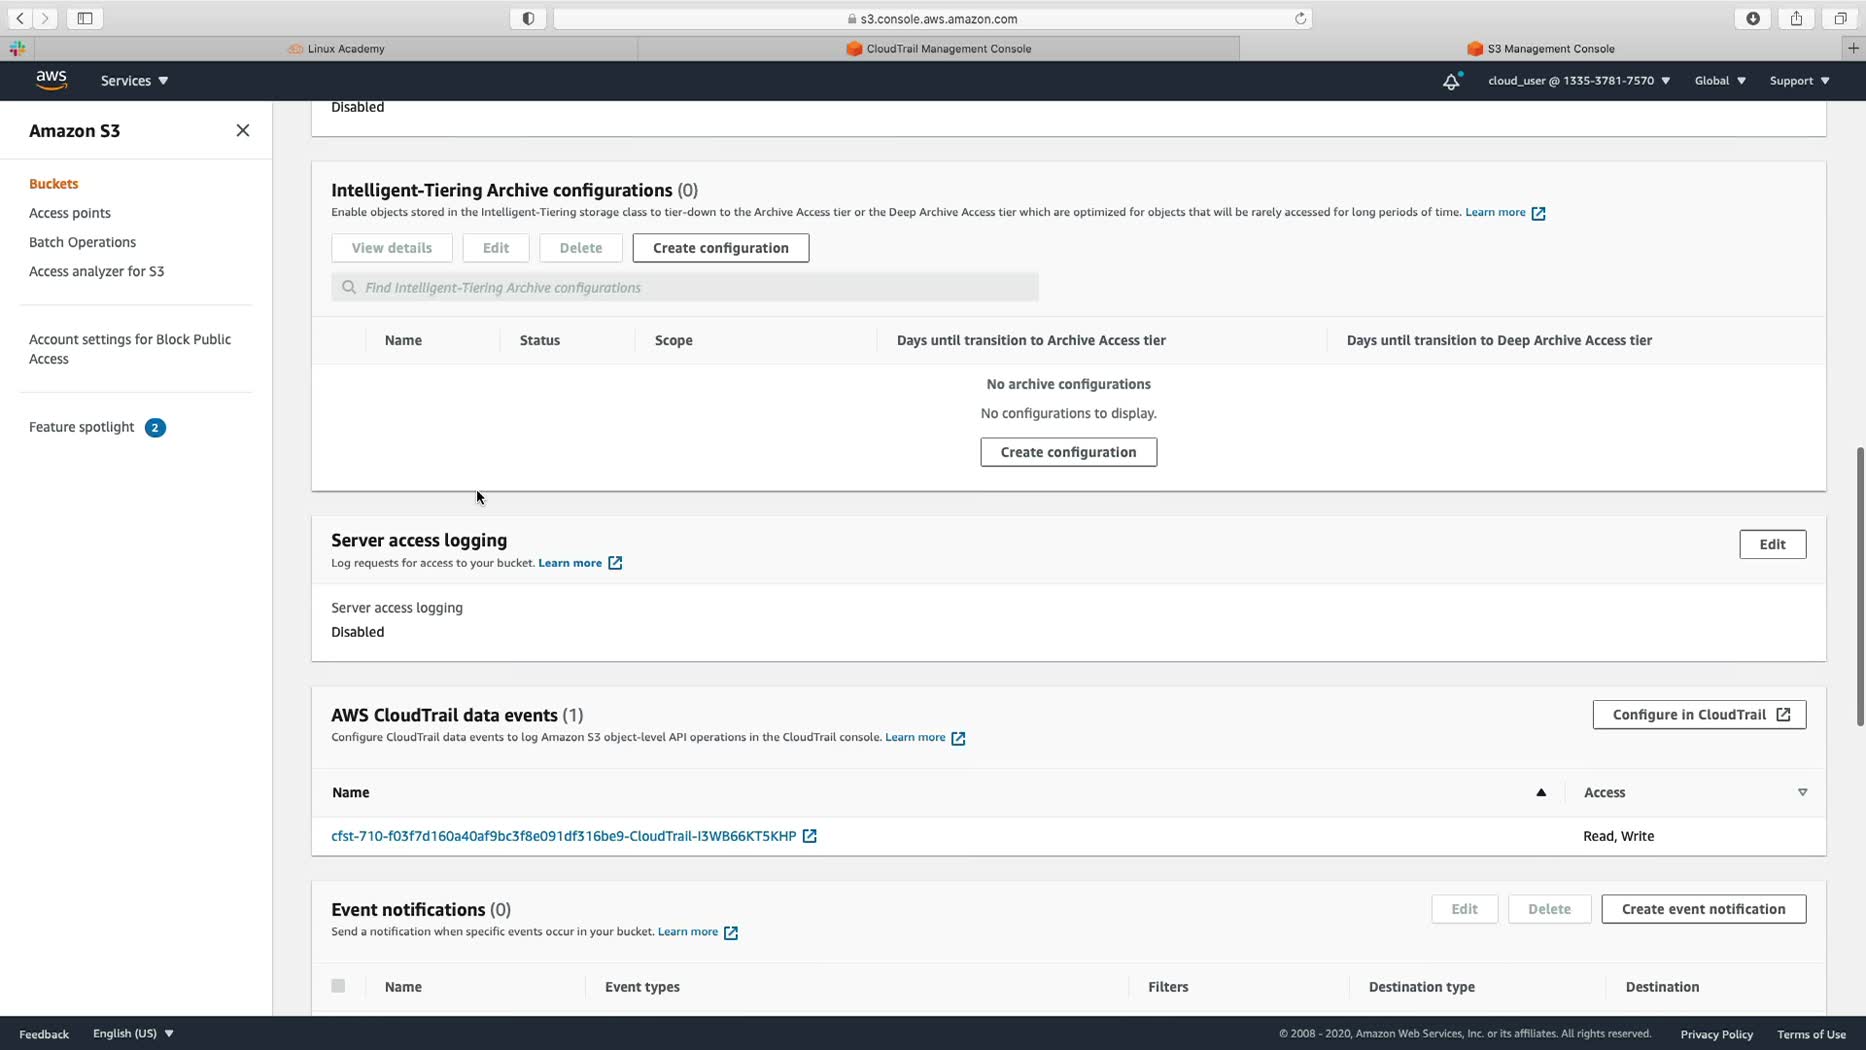Screen dimensions: 1866x1050
Task: Click Edit for Server access logging
Action: coord(1772,544)
